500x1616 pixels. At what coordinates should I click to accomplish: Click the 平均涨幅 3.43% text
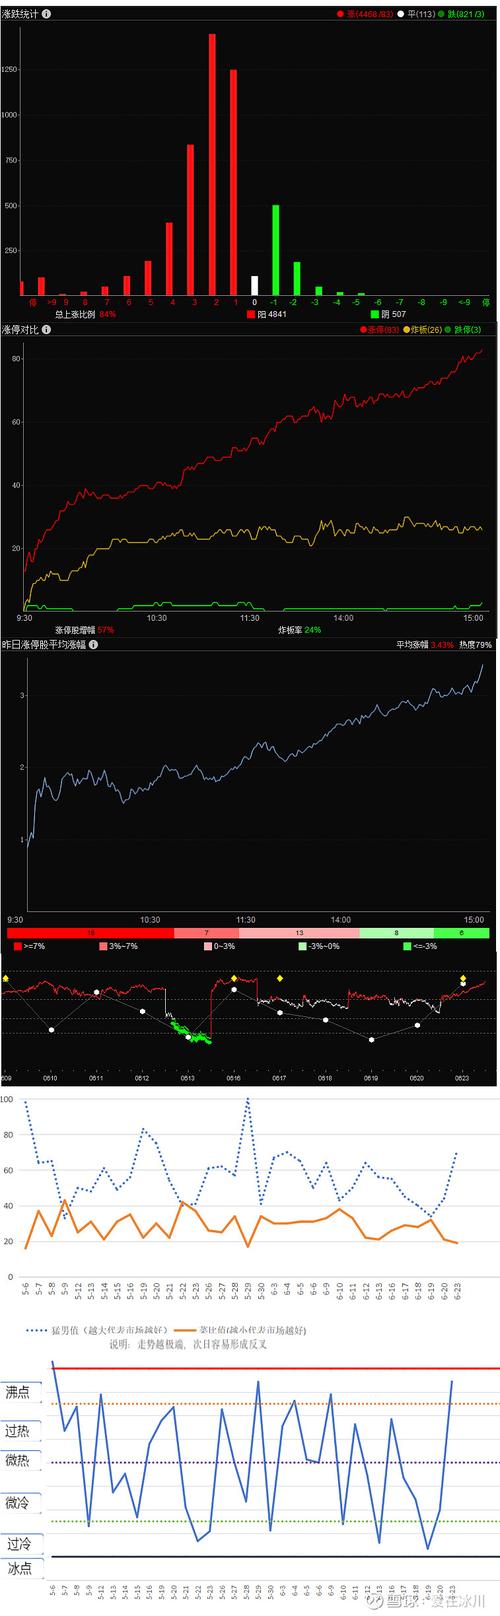tap(425, 645)
